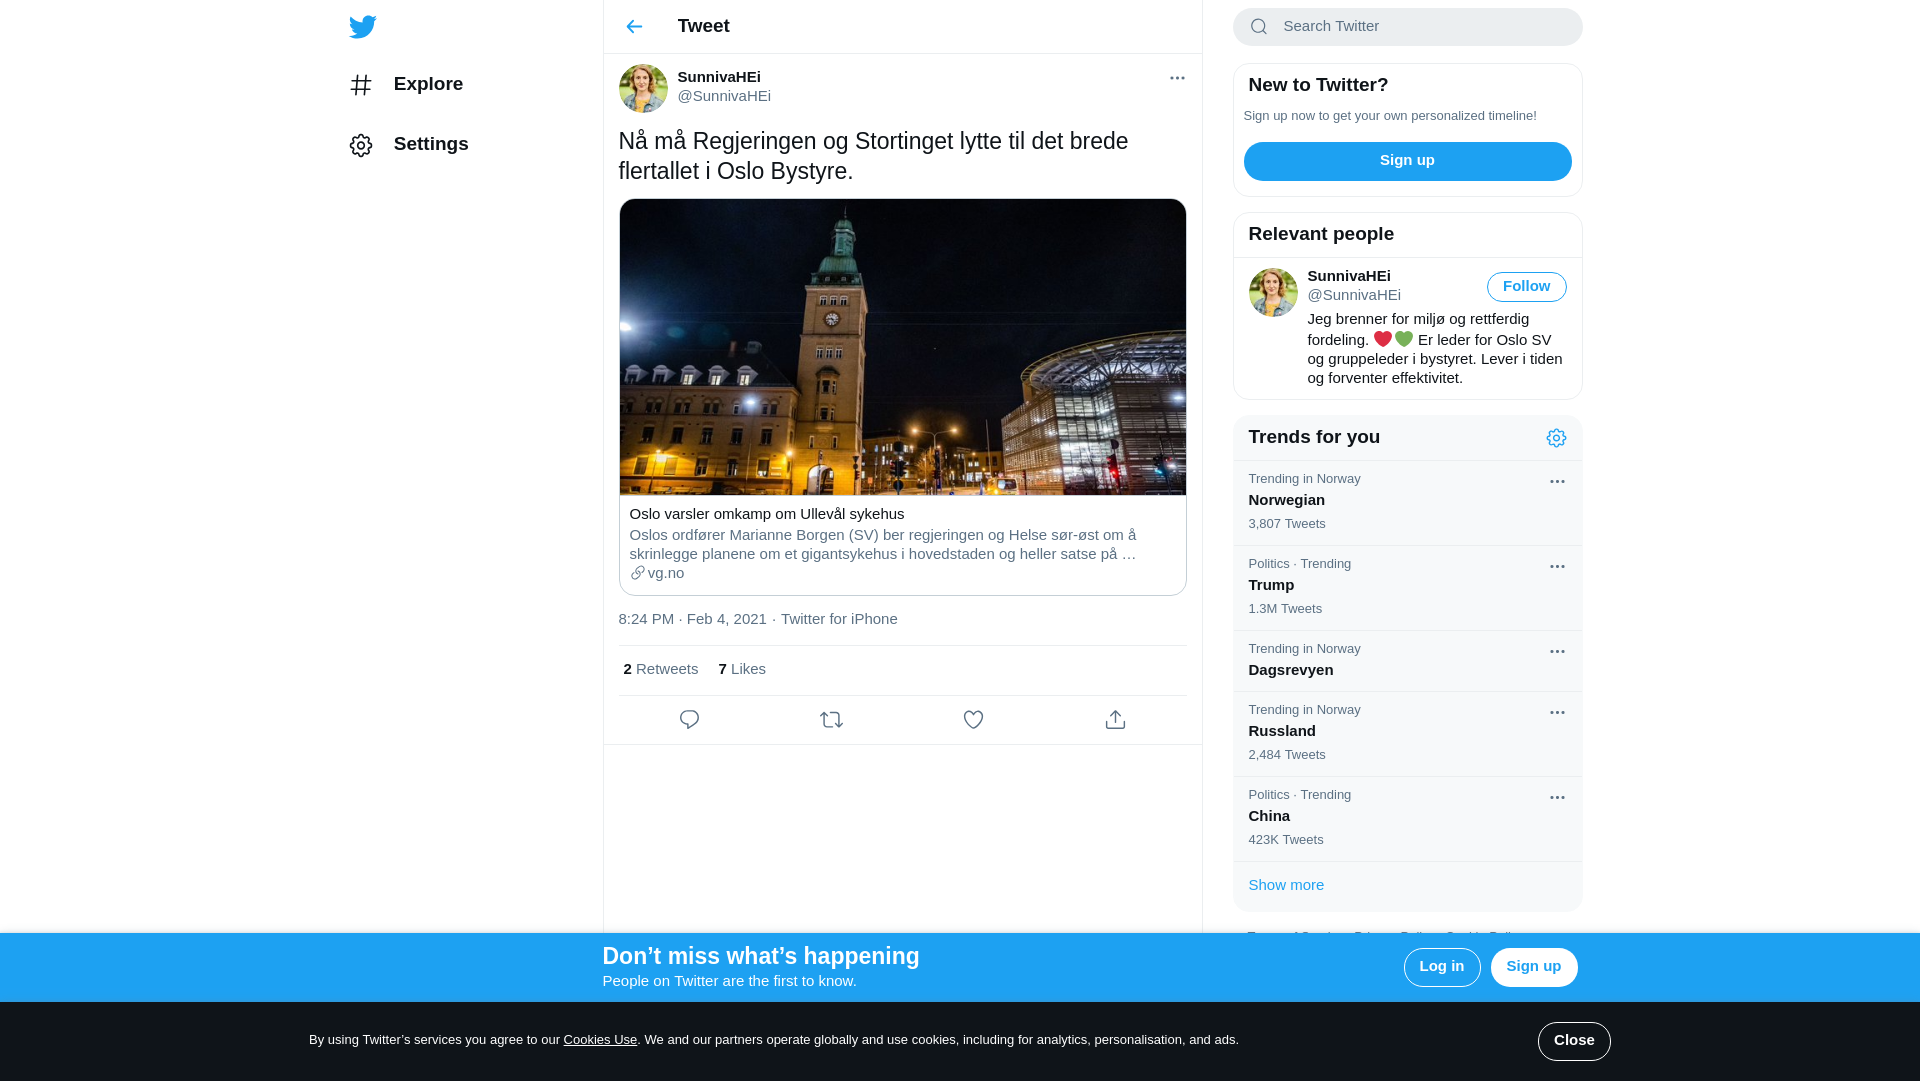Open the tweet's more options menu
Image resolution: width=1920 pixels, height=1081 pixels.
1177,78
